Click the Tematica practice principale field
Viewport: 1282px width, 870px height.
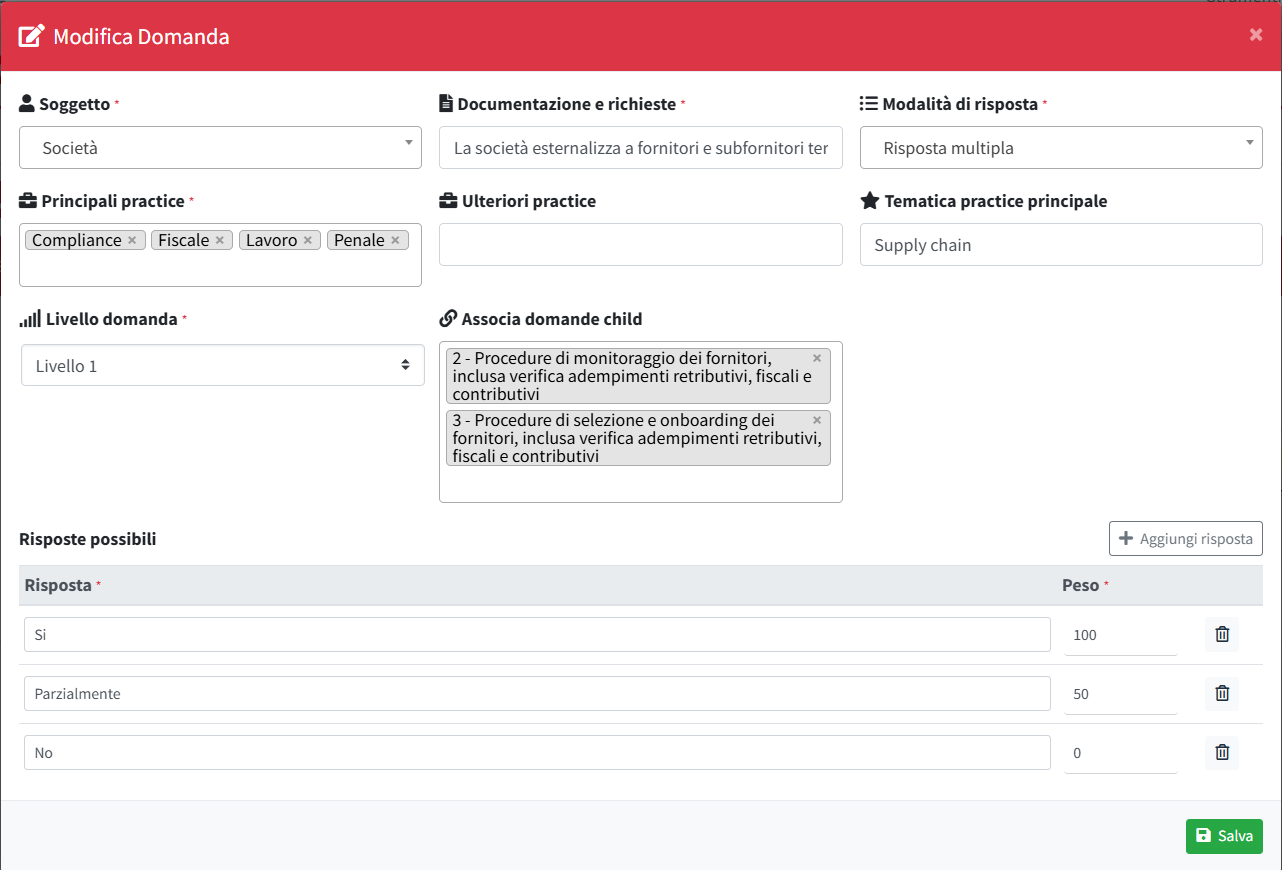[1060, 245]
